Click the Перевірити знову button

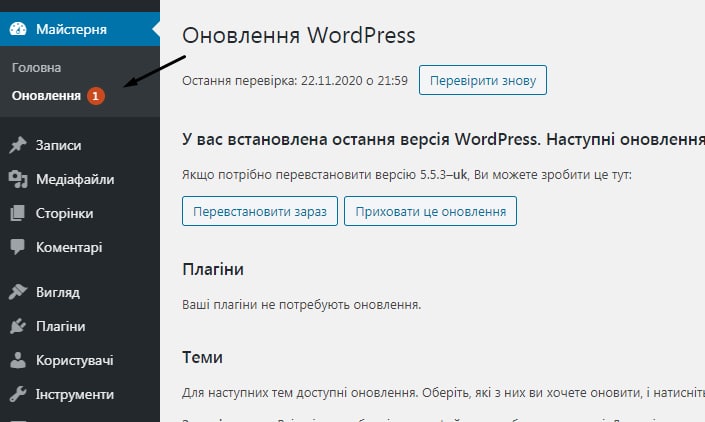[x=483, y=80]
